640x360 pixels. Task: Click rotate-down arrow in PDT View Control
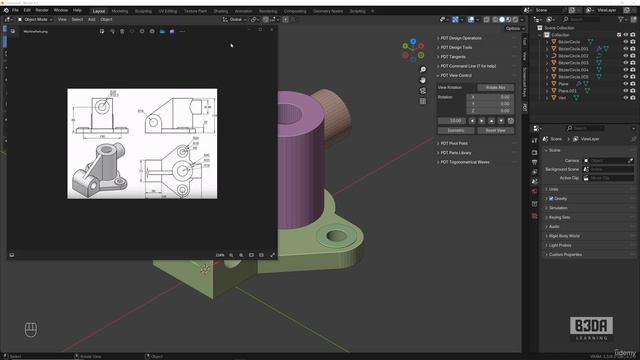click(501, 121)
